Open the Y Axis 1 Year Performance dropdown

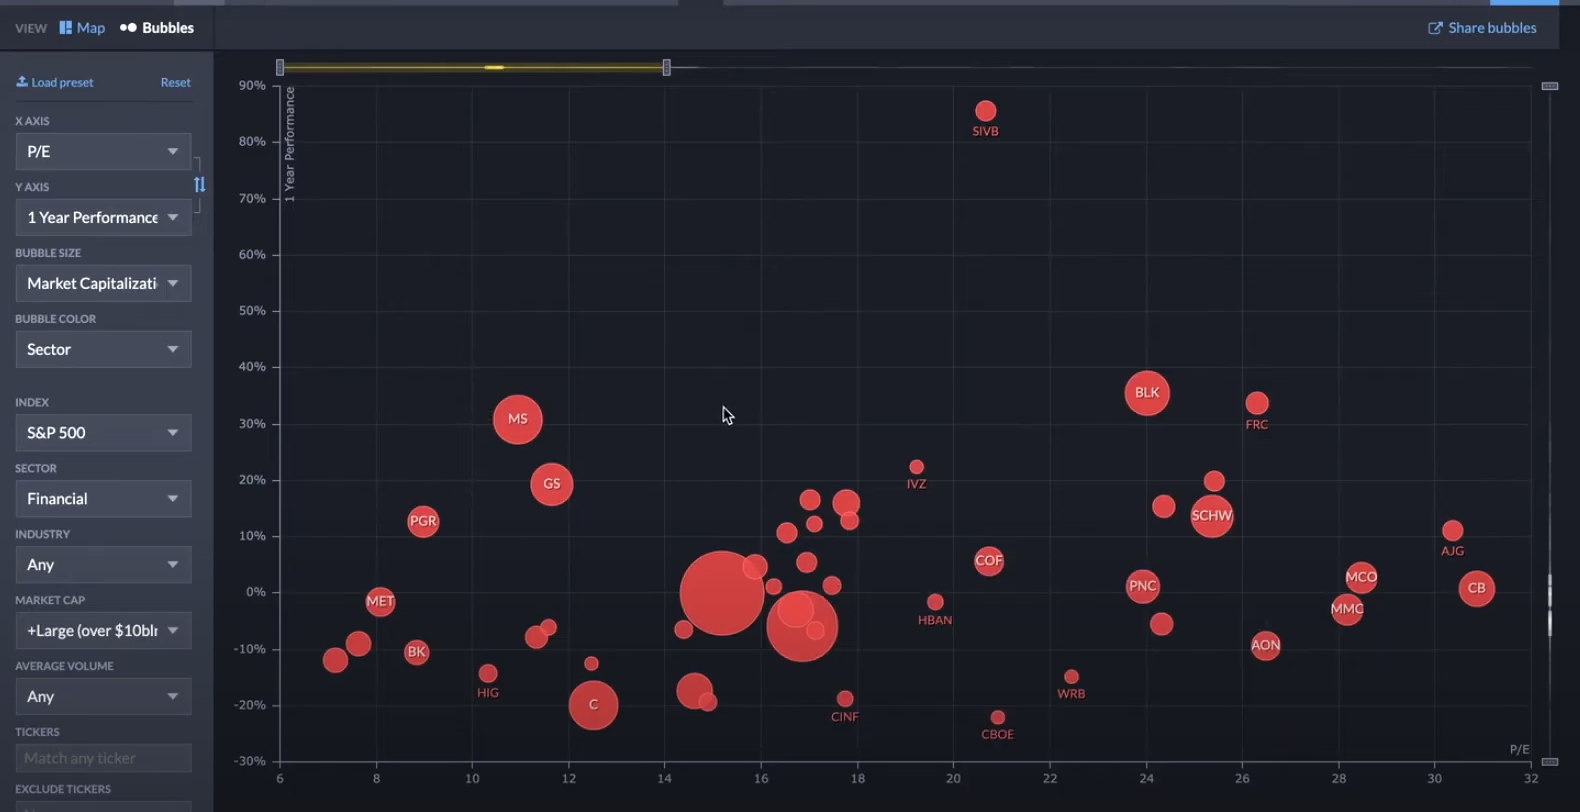pos(103,217)
